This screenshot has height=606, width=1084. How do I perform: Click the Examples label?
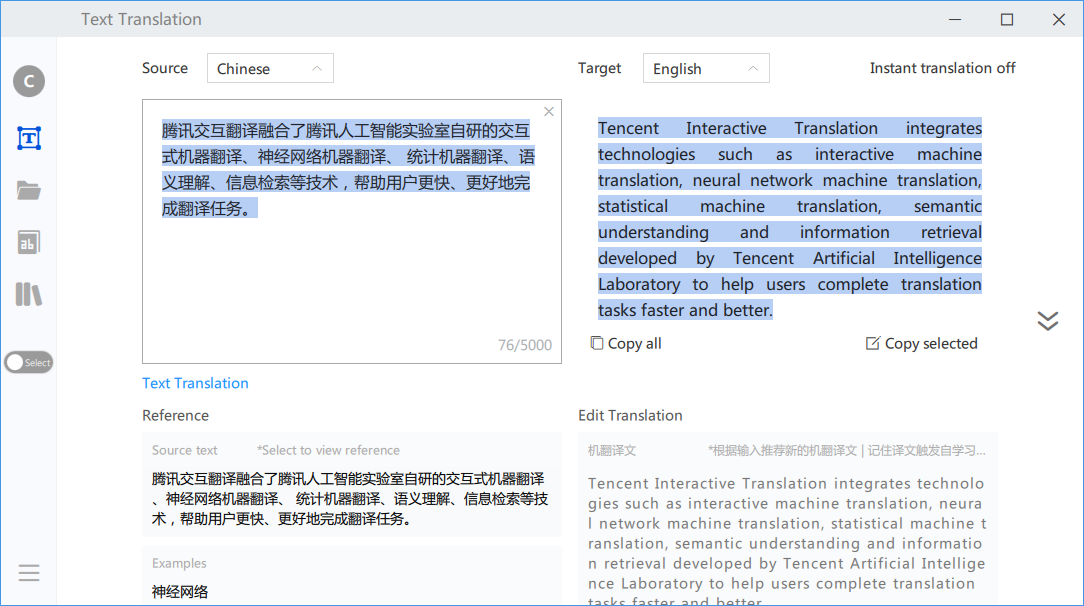pyautogui.click(x=179, y=563)
